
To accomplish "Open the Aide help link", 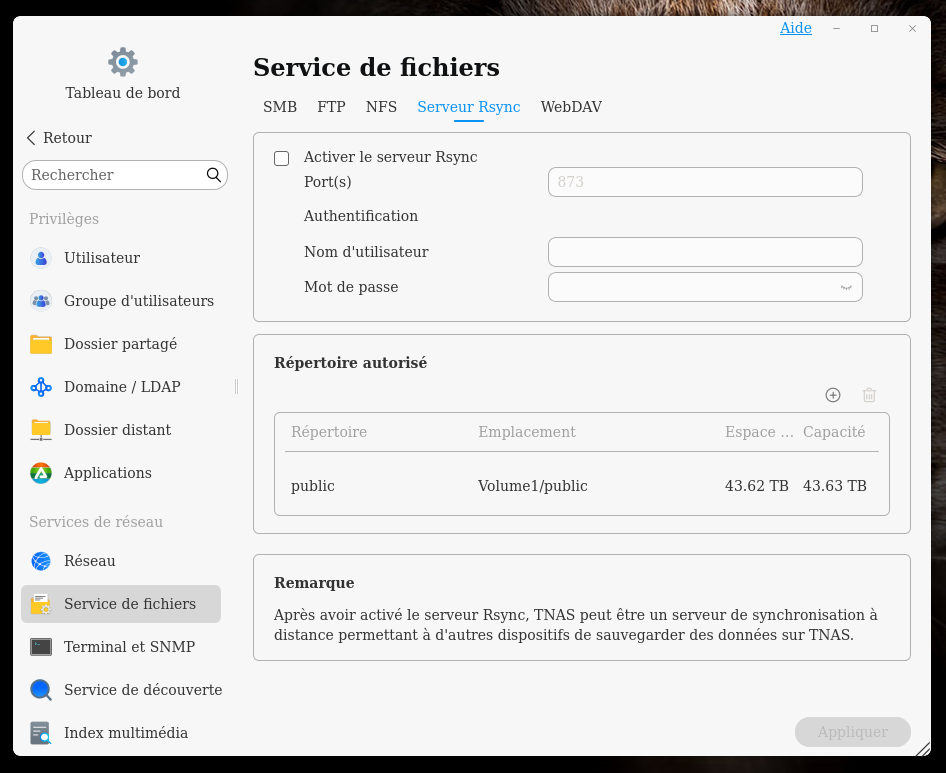I will [x=795, y=28].
